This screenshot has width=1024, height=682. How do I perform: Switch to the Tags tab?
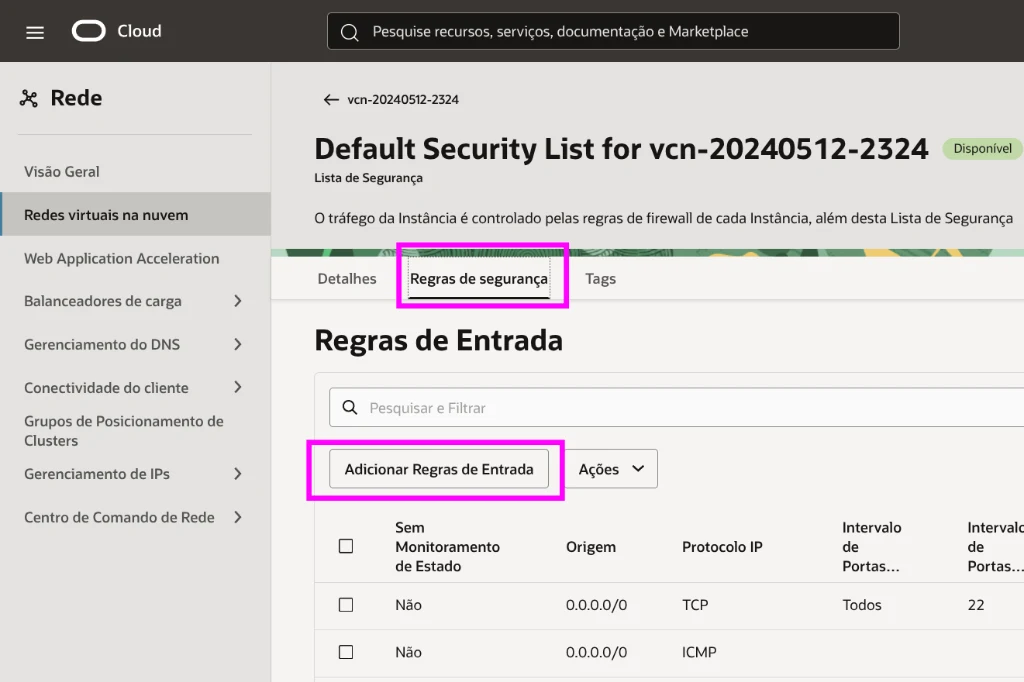pyautogui.click(x=600, y=279)
